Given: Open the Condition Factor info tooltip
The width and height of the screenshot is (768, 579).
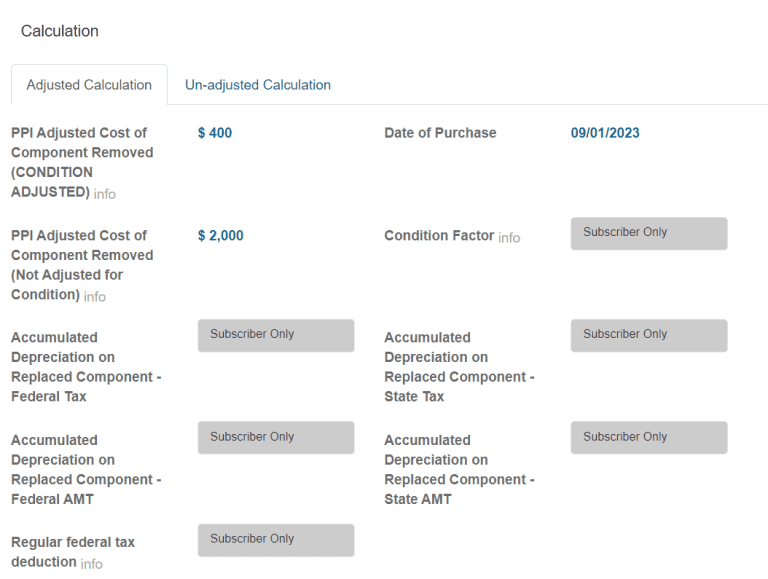Looking at the screenshot, I should 509,238.
